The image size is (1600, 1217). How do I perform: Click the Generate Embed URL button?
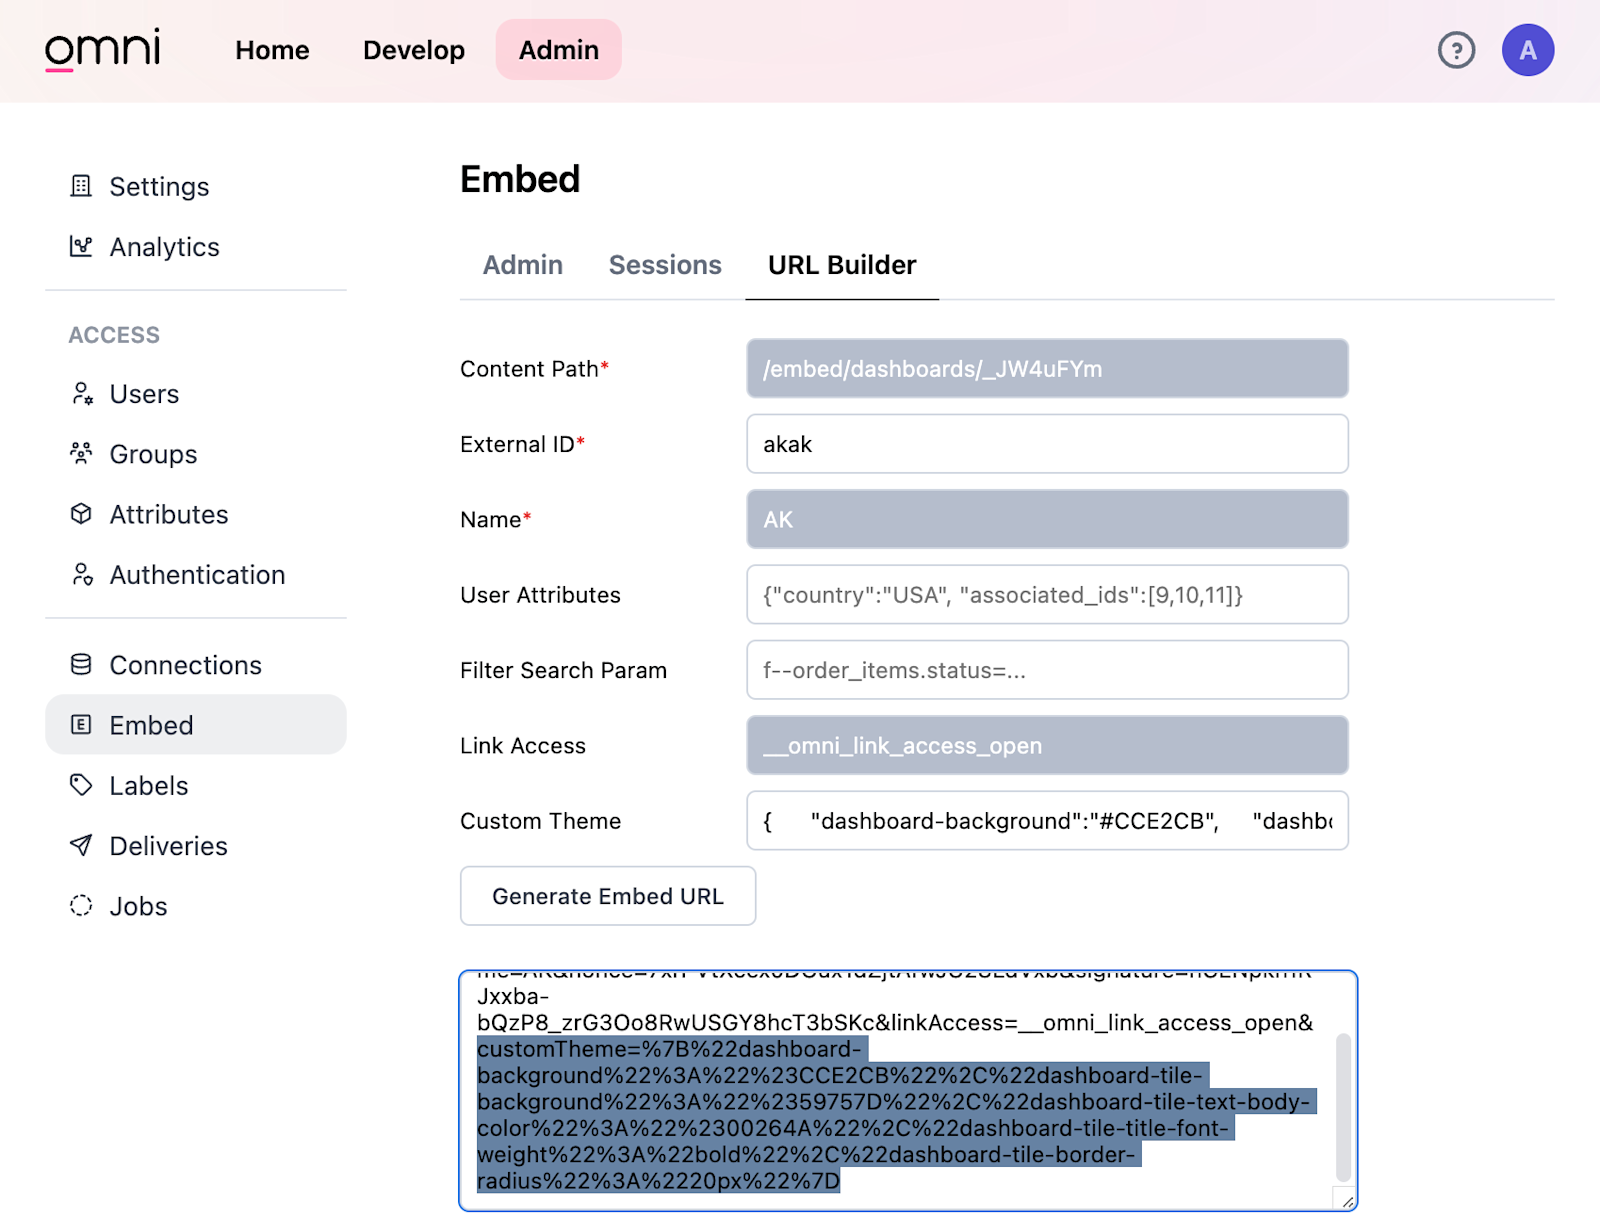(x=607, y=896)
